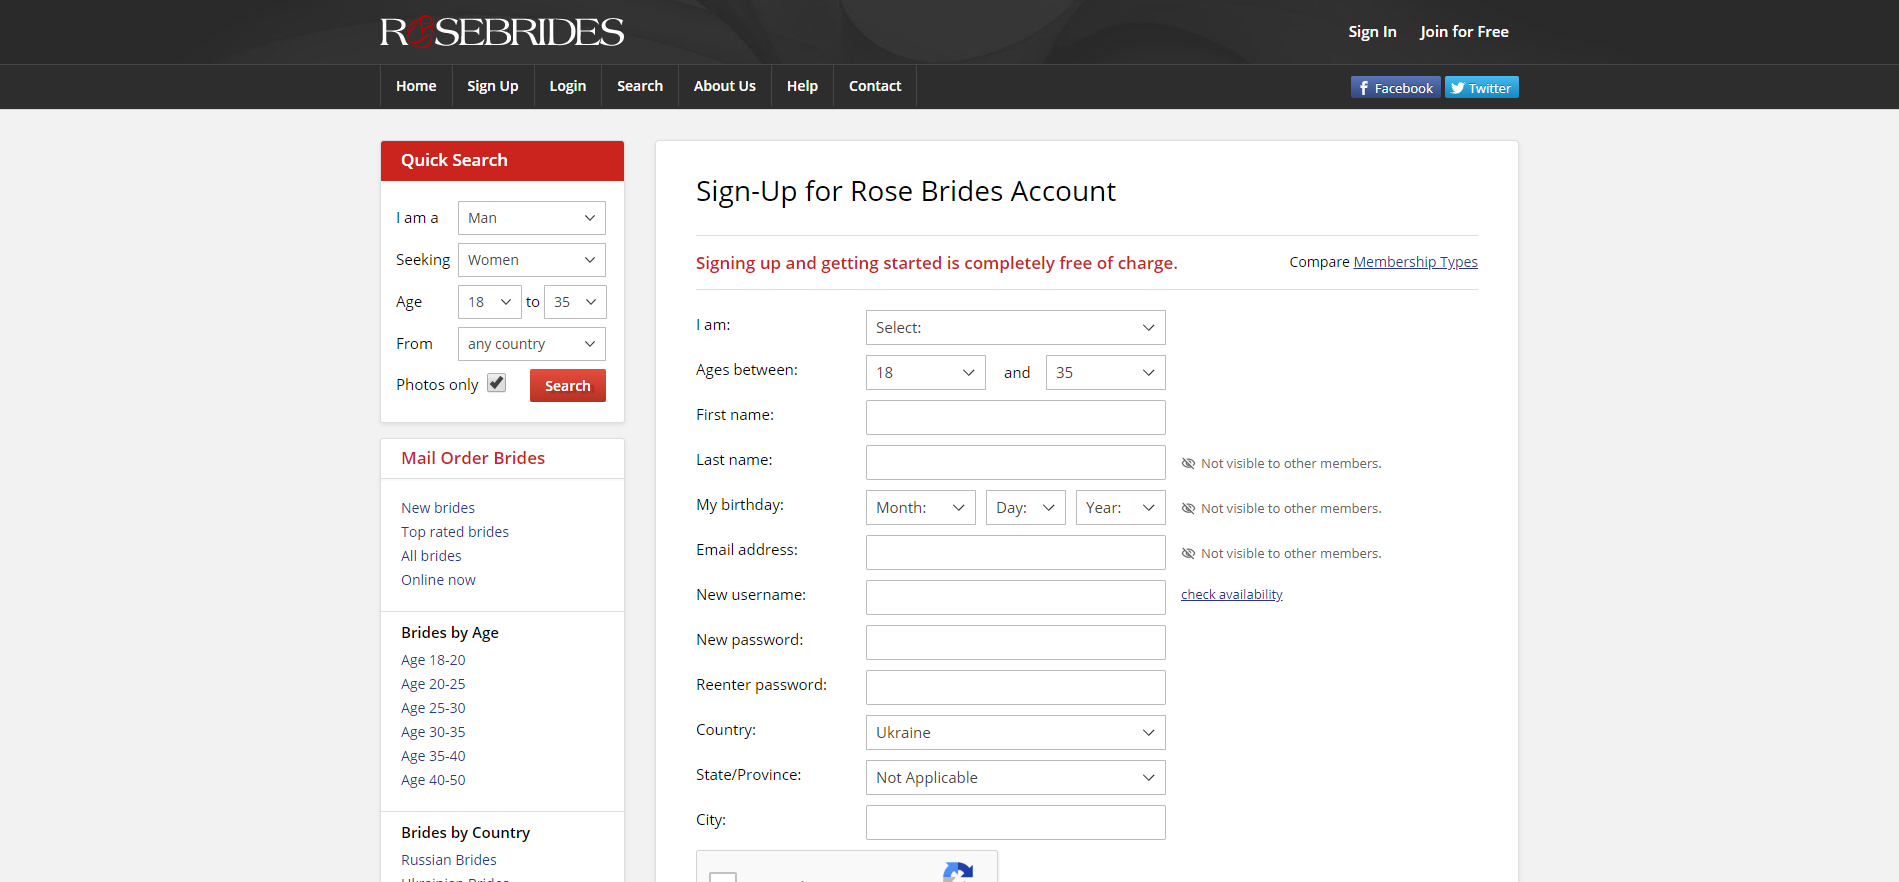Open the Age 25-30 link

pos(433,708)
